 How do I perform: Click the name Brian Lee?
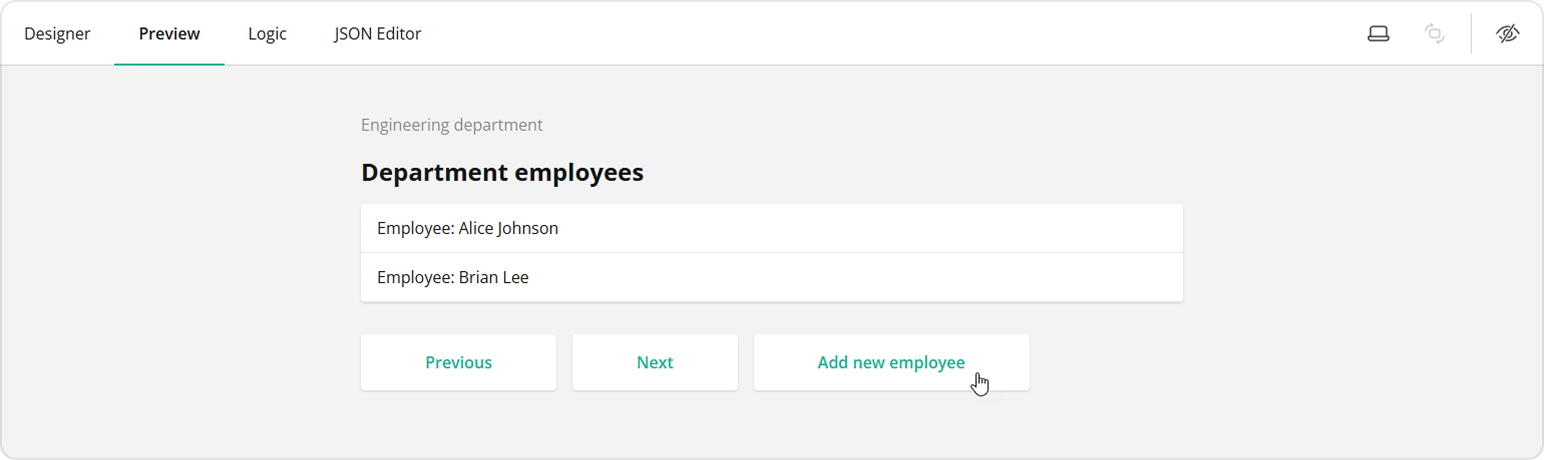pos(493,277)
